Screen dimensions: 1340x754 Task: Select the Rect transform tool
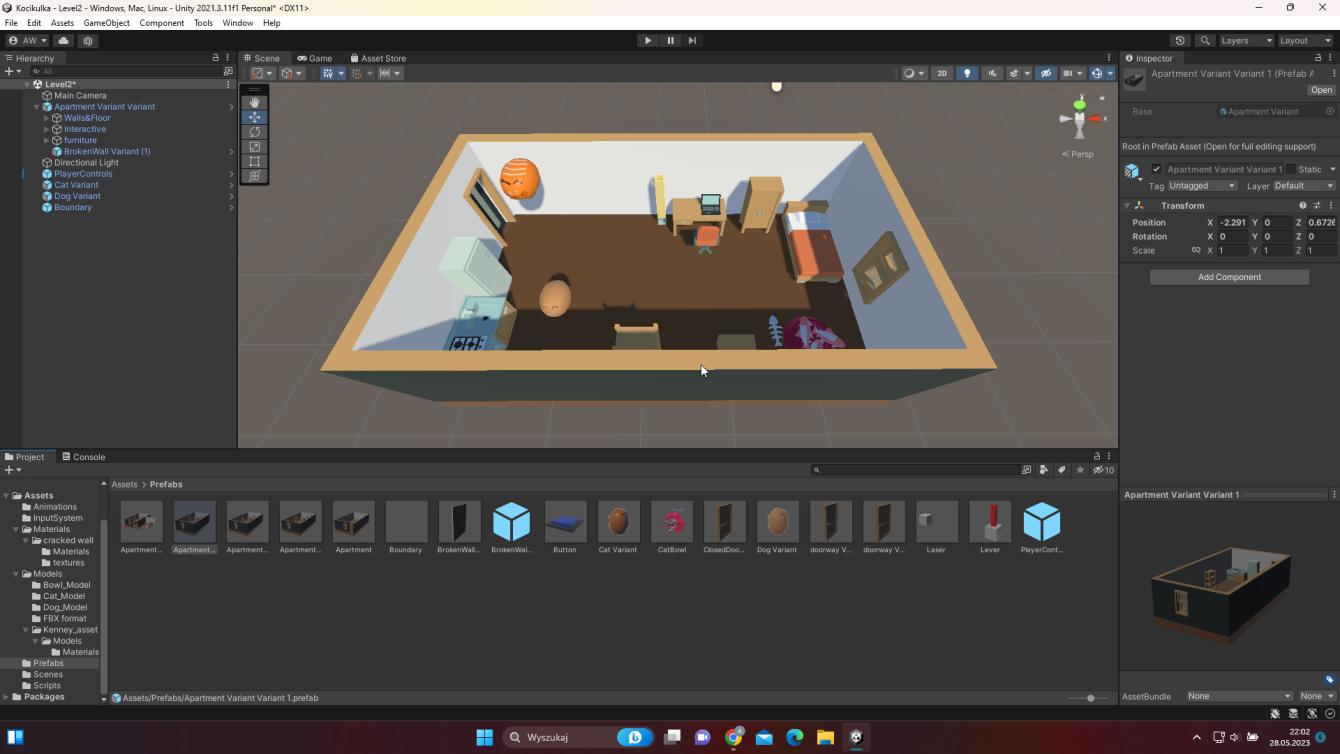coord(255,161)
